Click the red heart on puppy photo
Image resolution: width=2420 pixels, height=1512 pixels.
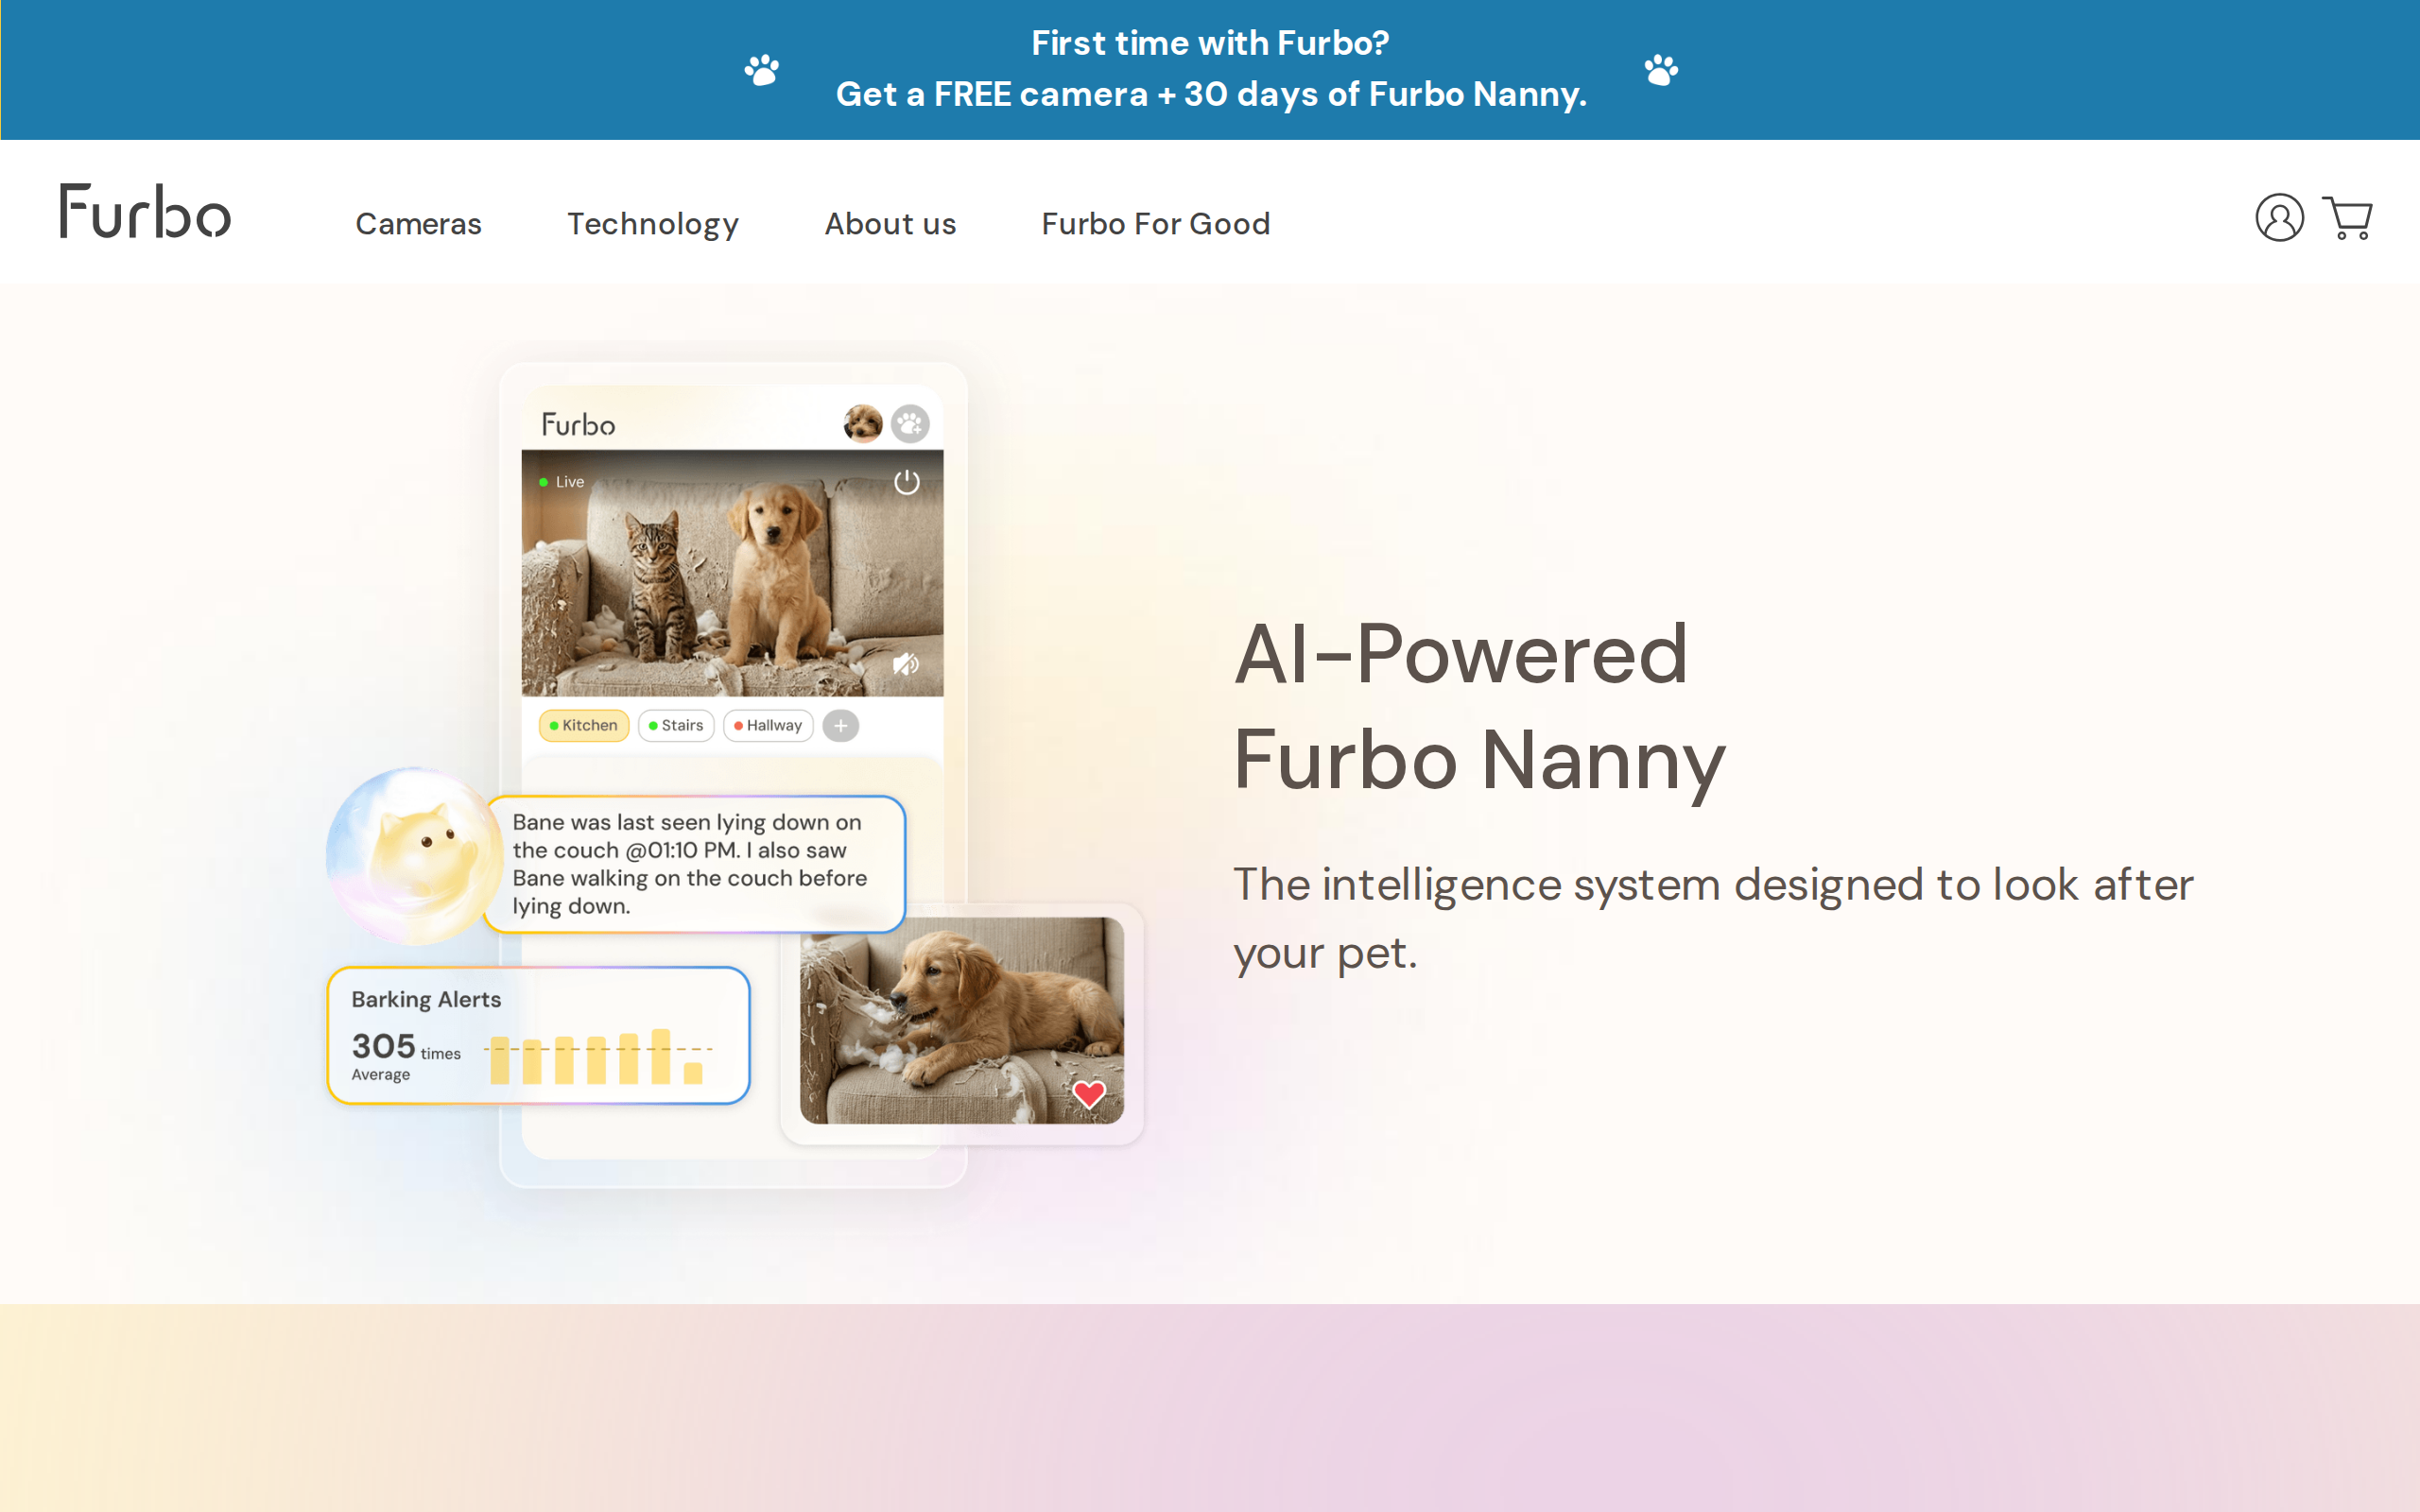coord(1089,1094)
